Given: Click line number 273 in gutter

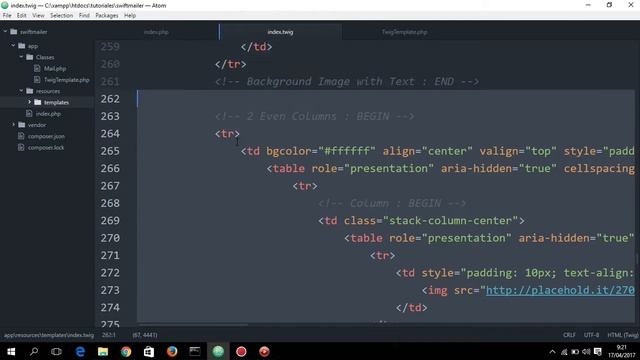Looking at the screenshot, I should coord(110,290).
